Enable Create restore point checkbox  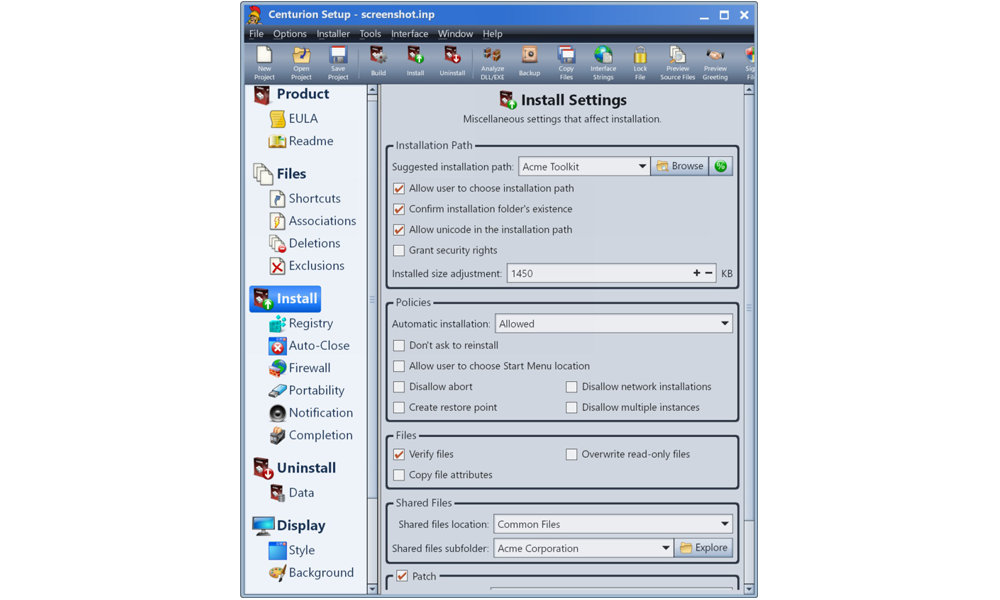point(399,407)
